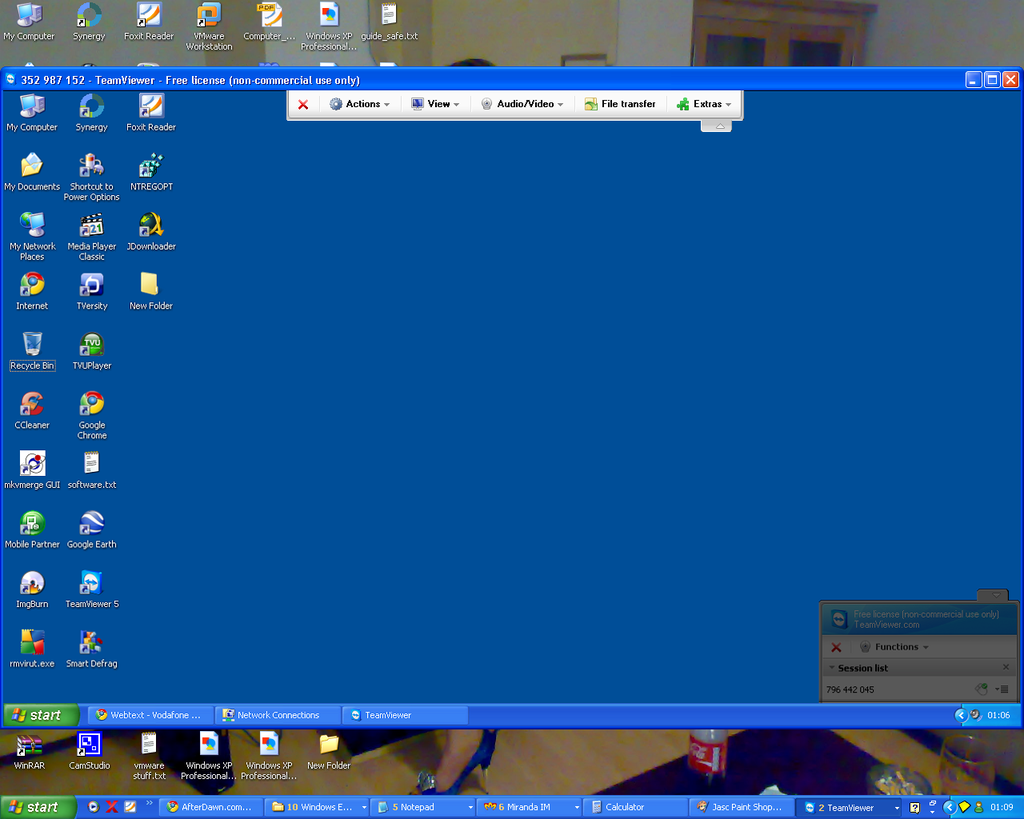Open the Start menu in the remote session taskbar
Screen dimensions: 1024x819
tap(42, 715)
